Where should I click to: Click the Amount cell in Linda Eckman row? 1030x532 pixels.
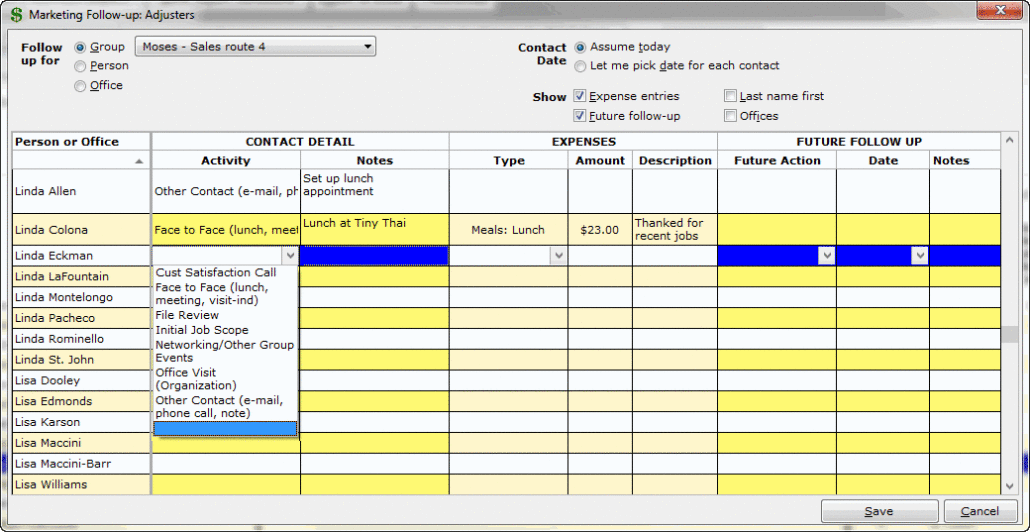tap(600, 255)
